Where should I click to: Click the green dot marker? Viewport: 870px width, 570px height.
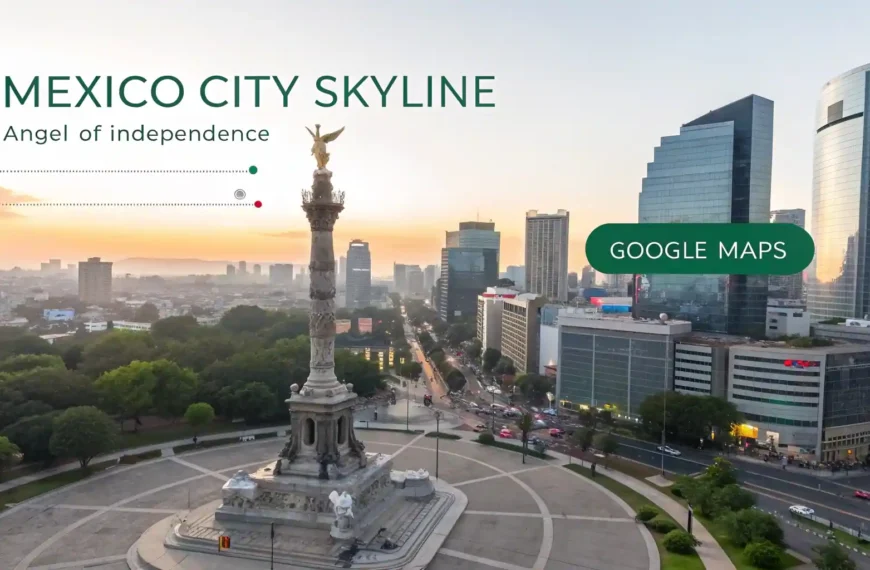click(x=253, y=170)
